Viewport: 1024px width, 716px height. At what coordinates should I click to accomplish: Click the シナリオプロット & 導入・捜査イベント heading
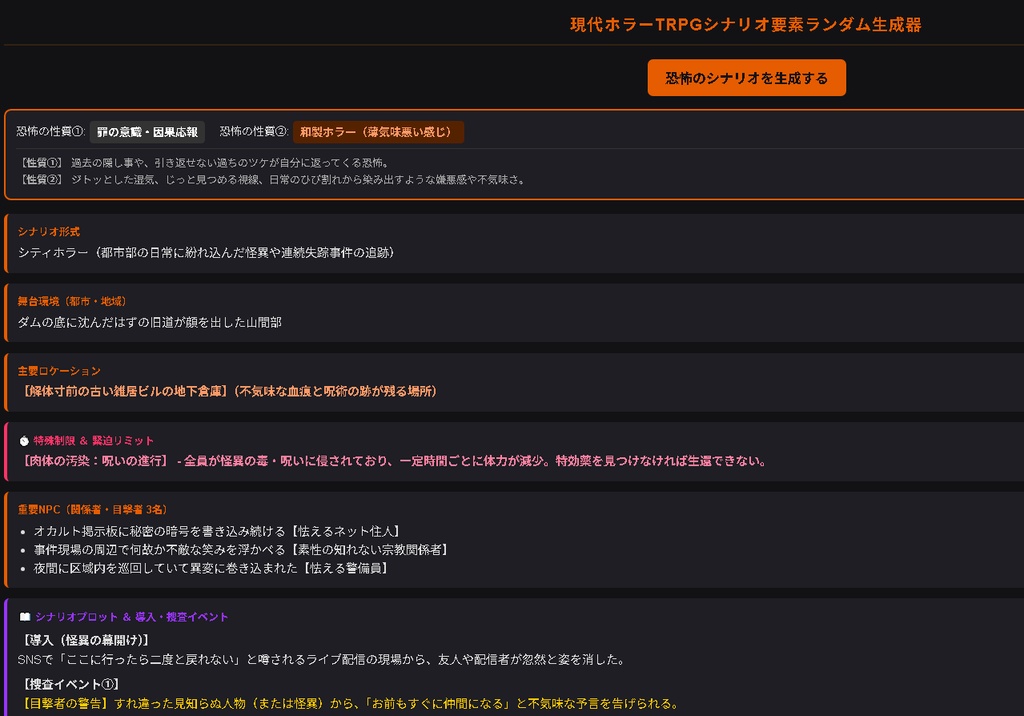pyautogui.click(x=132, y=617)
